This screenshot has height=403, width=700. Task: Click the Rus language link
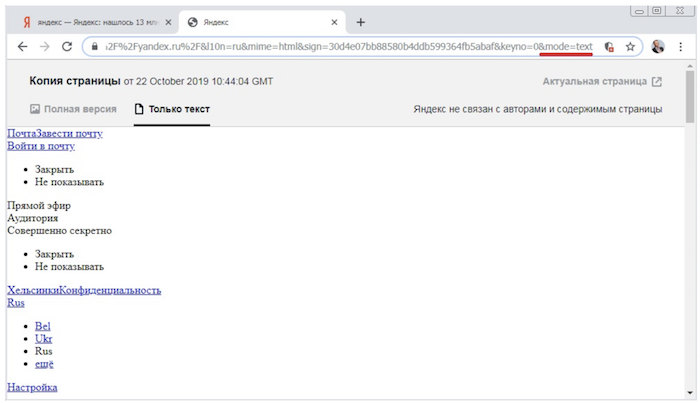coord(16,303)
